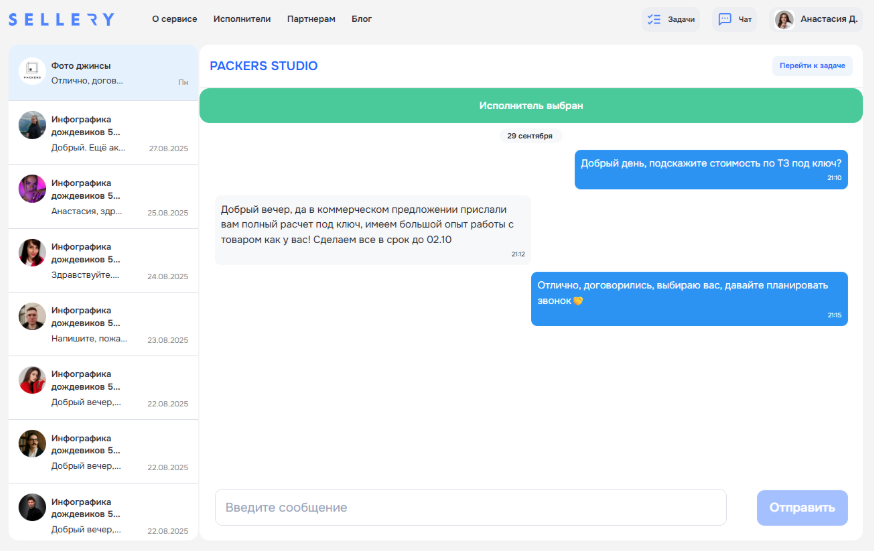
Task: Open Партнерам navigation link
Action: coord(311,19)
